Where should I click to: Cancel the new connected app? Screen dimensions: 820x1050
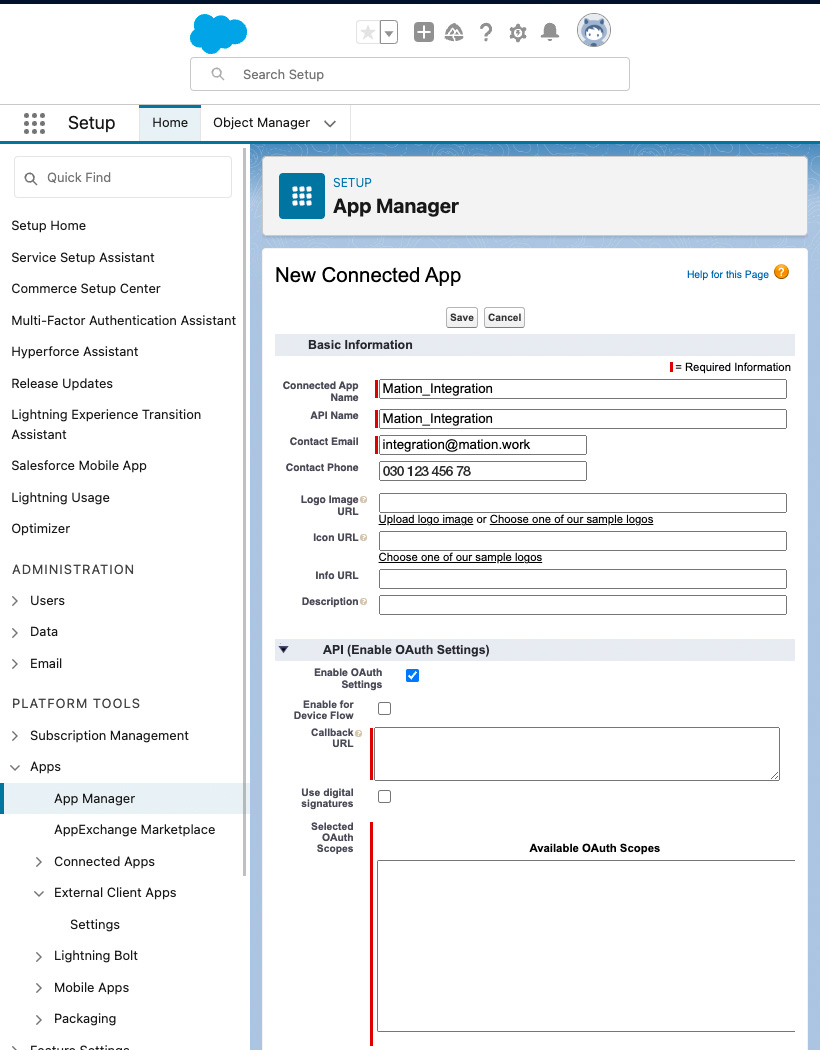tap(504, 317)
